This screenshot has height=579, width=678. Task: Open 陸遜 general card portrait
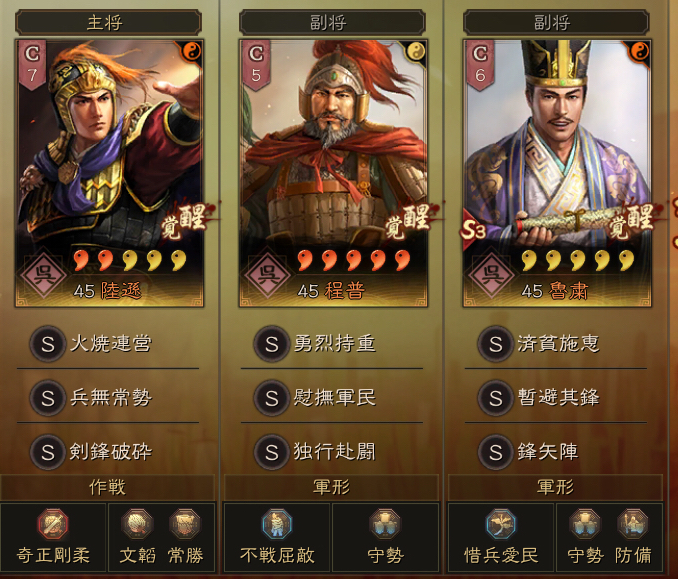click(x=109, y=173)
